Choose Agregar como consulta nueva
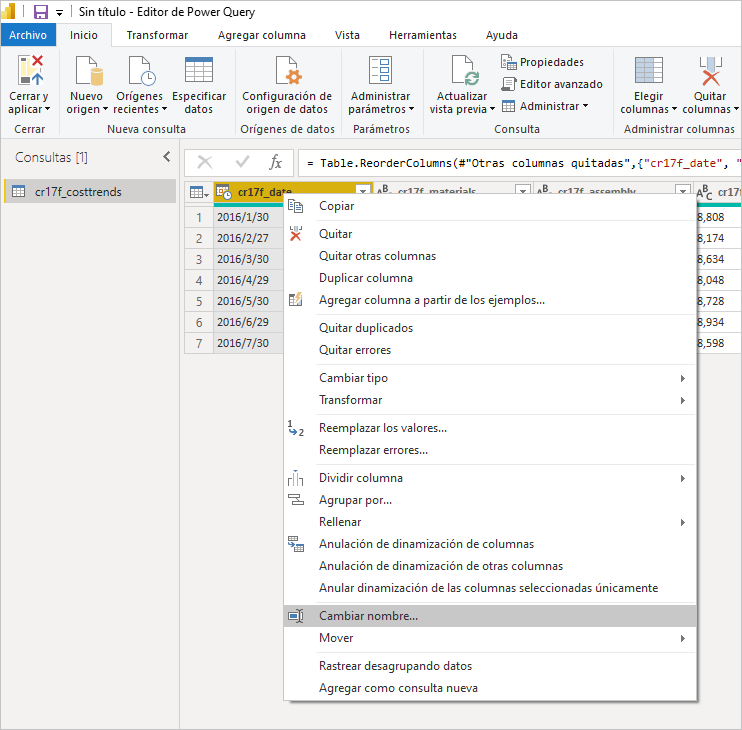The image size is (742, 730). pyautogui.click(x=489, y=688)
